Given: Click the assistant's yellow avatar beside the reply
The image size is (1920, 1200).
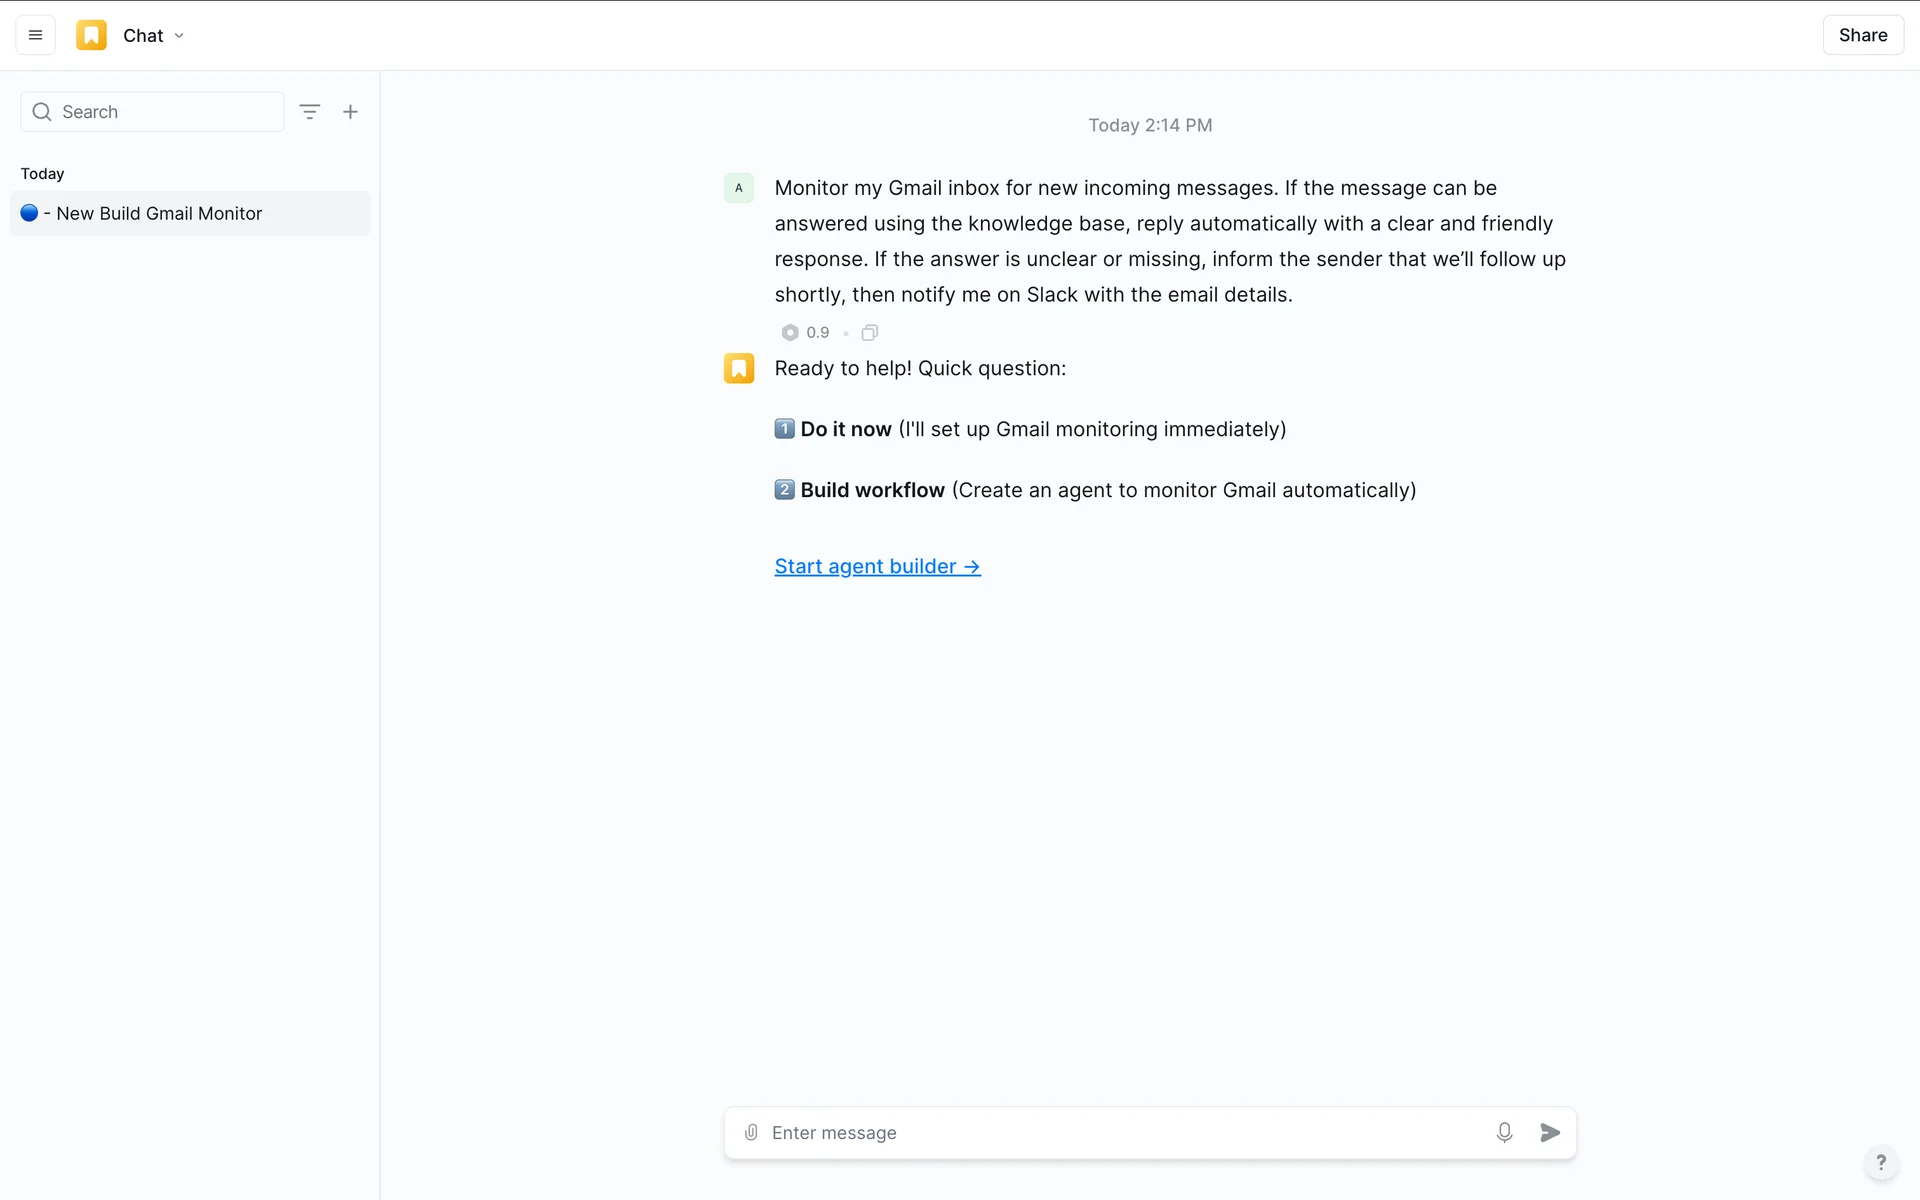Looking at the screenshot, I should click(739, 368).
